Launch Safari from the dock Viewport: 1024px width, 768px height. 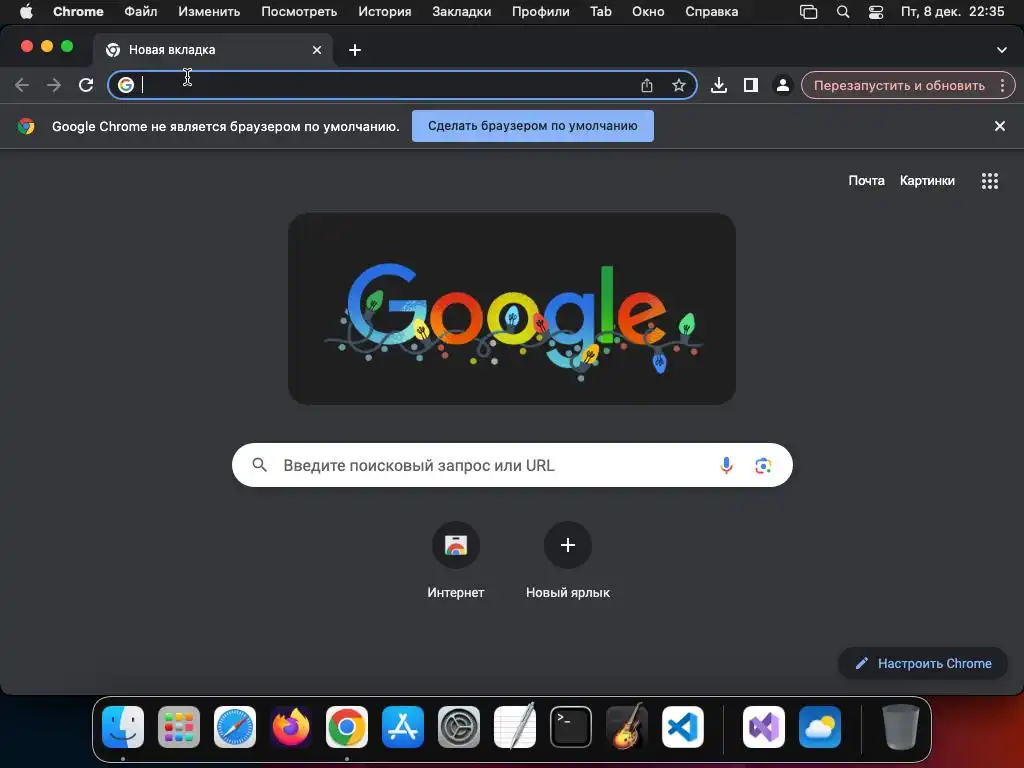tap(234, 727)
